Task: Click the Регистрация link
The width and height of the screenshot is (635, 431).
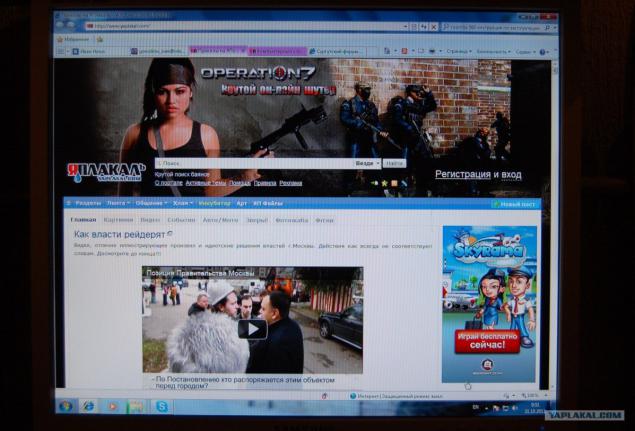Action: coord(463,175)
